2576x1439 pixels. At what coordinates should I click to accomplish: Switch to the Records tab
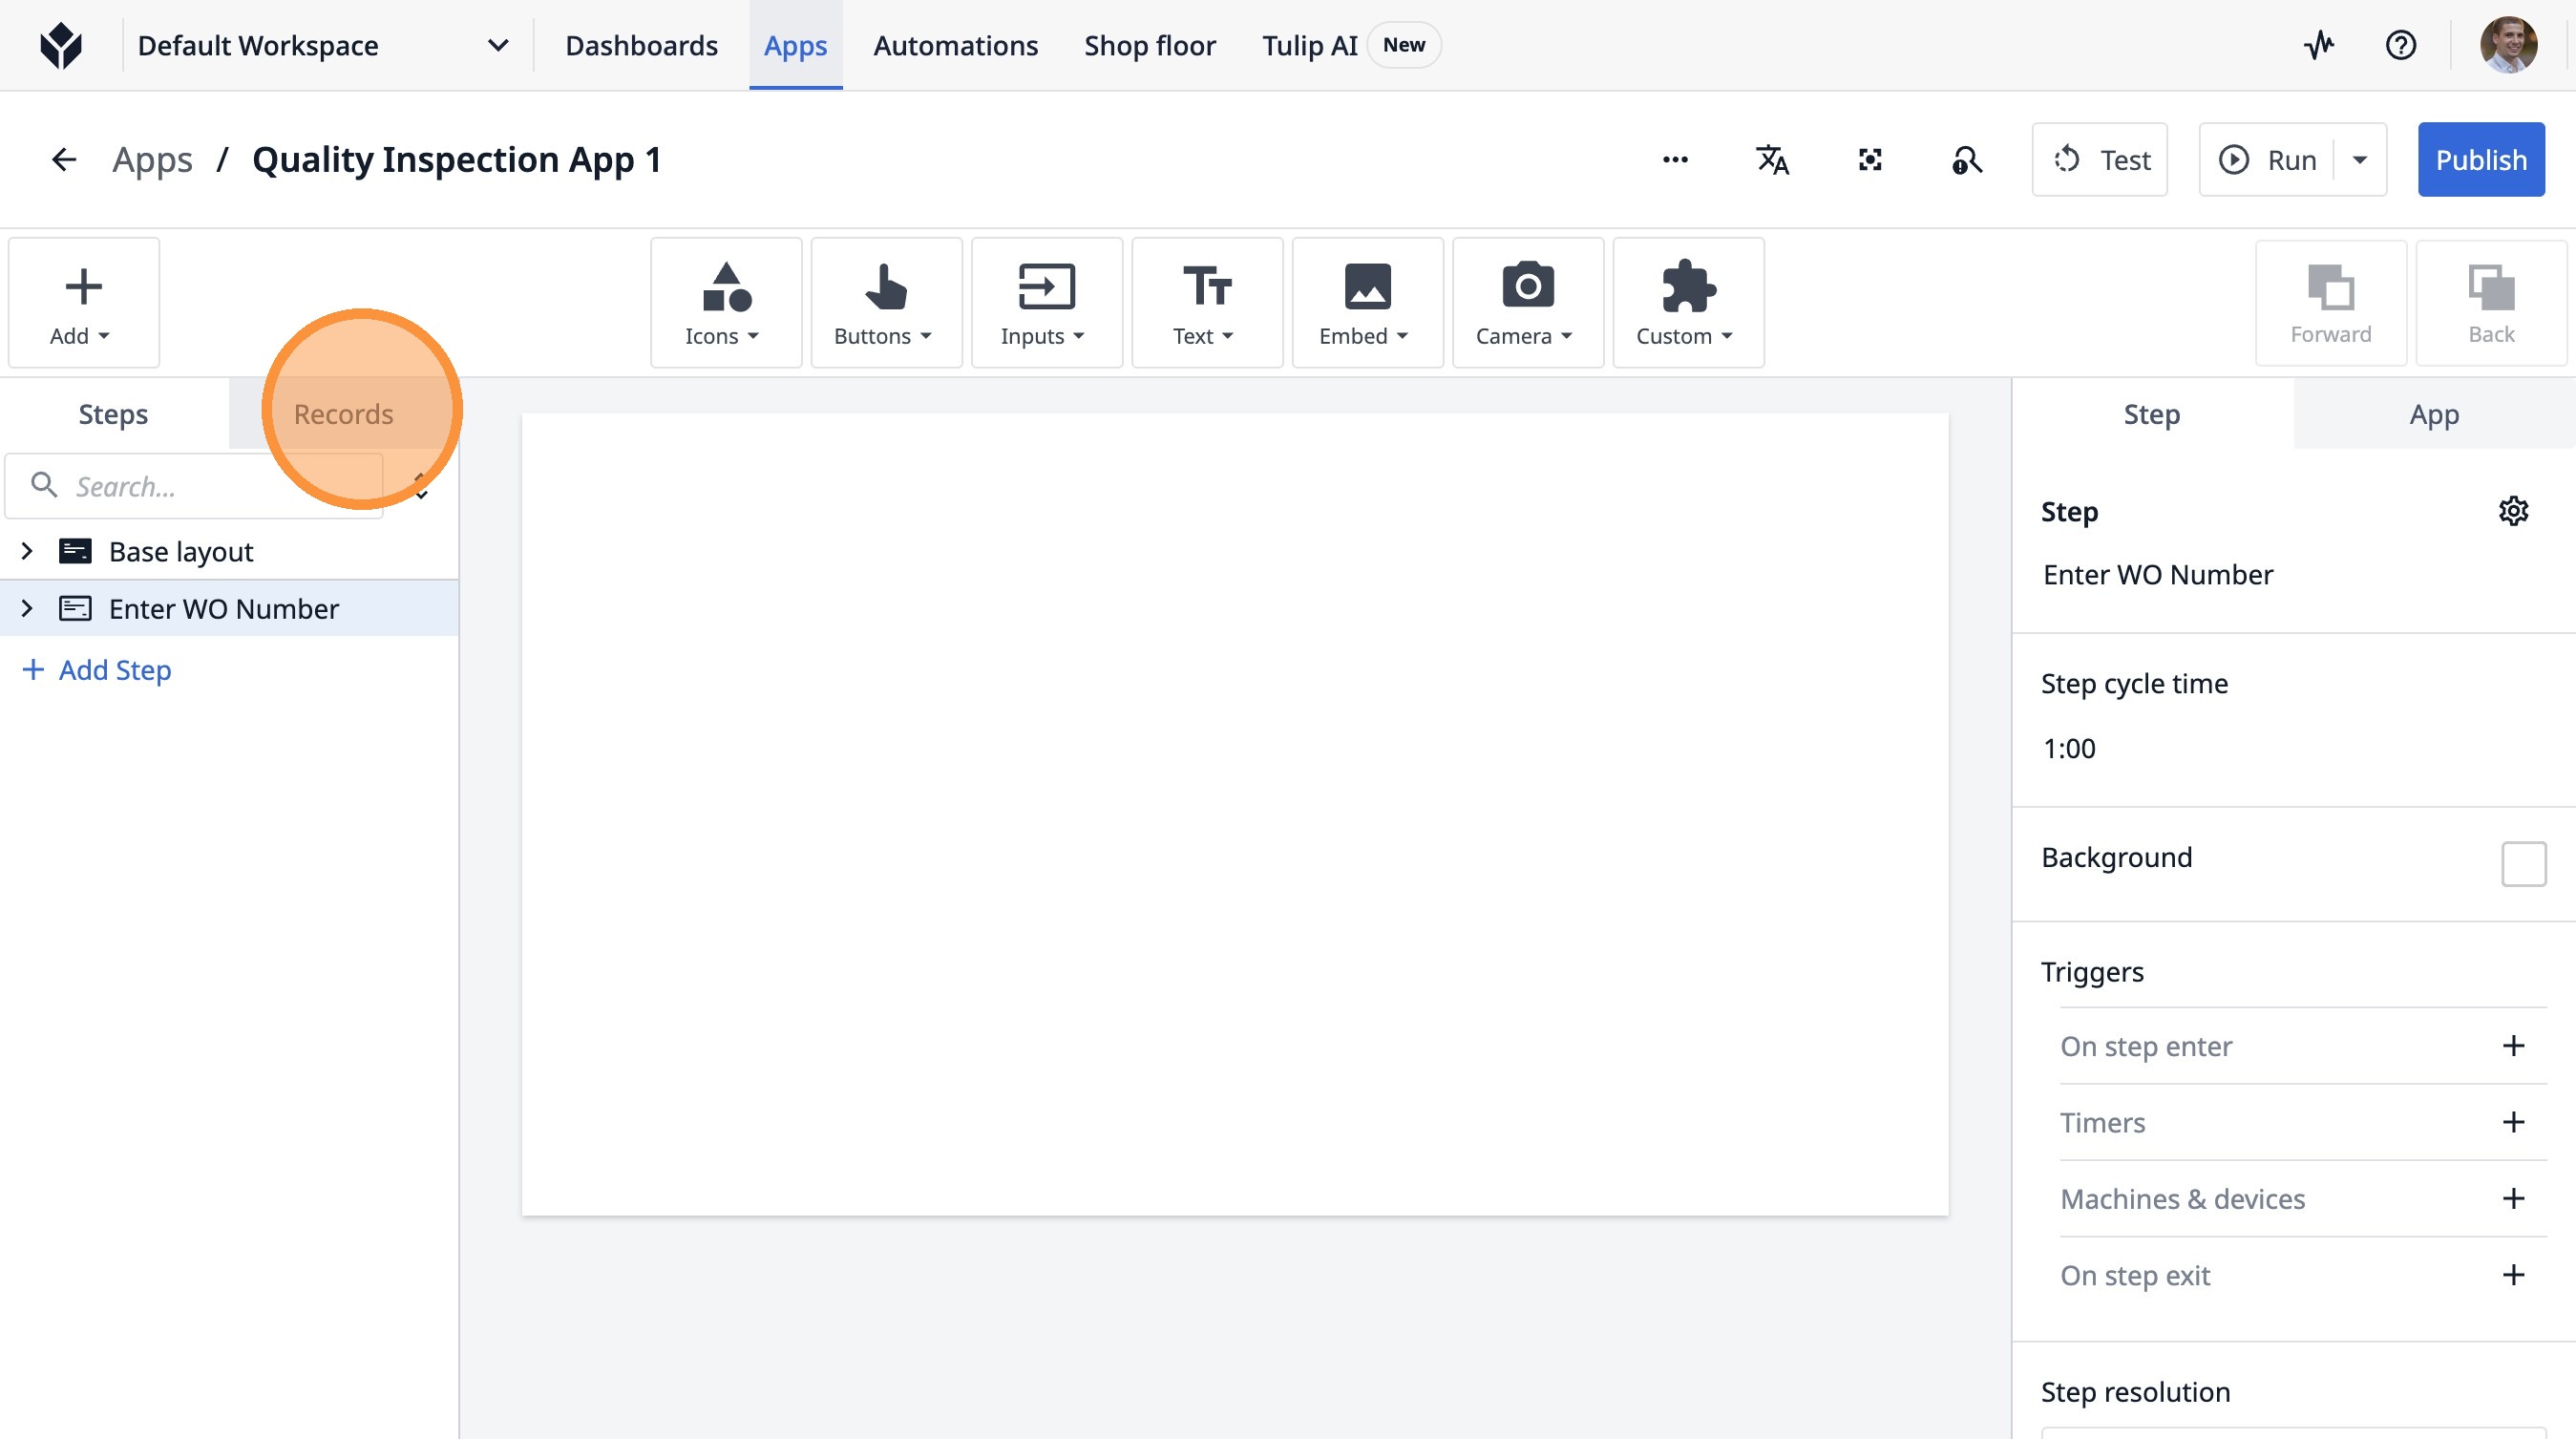click(343, 414)
